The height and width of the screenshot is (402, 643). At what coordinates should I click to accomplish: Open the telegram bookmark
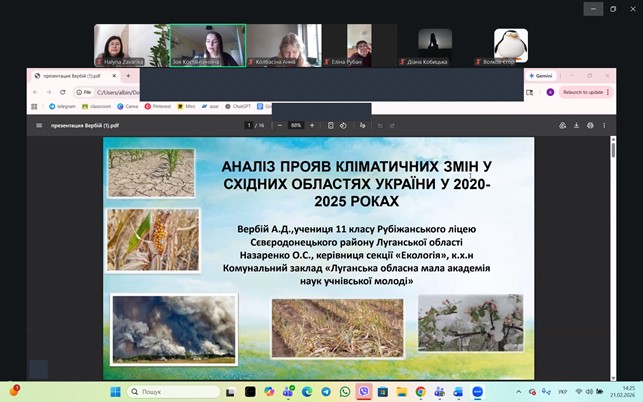pos(62,106)
